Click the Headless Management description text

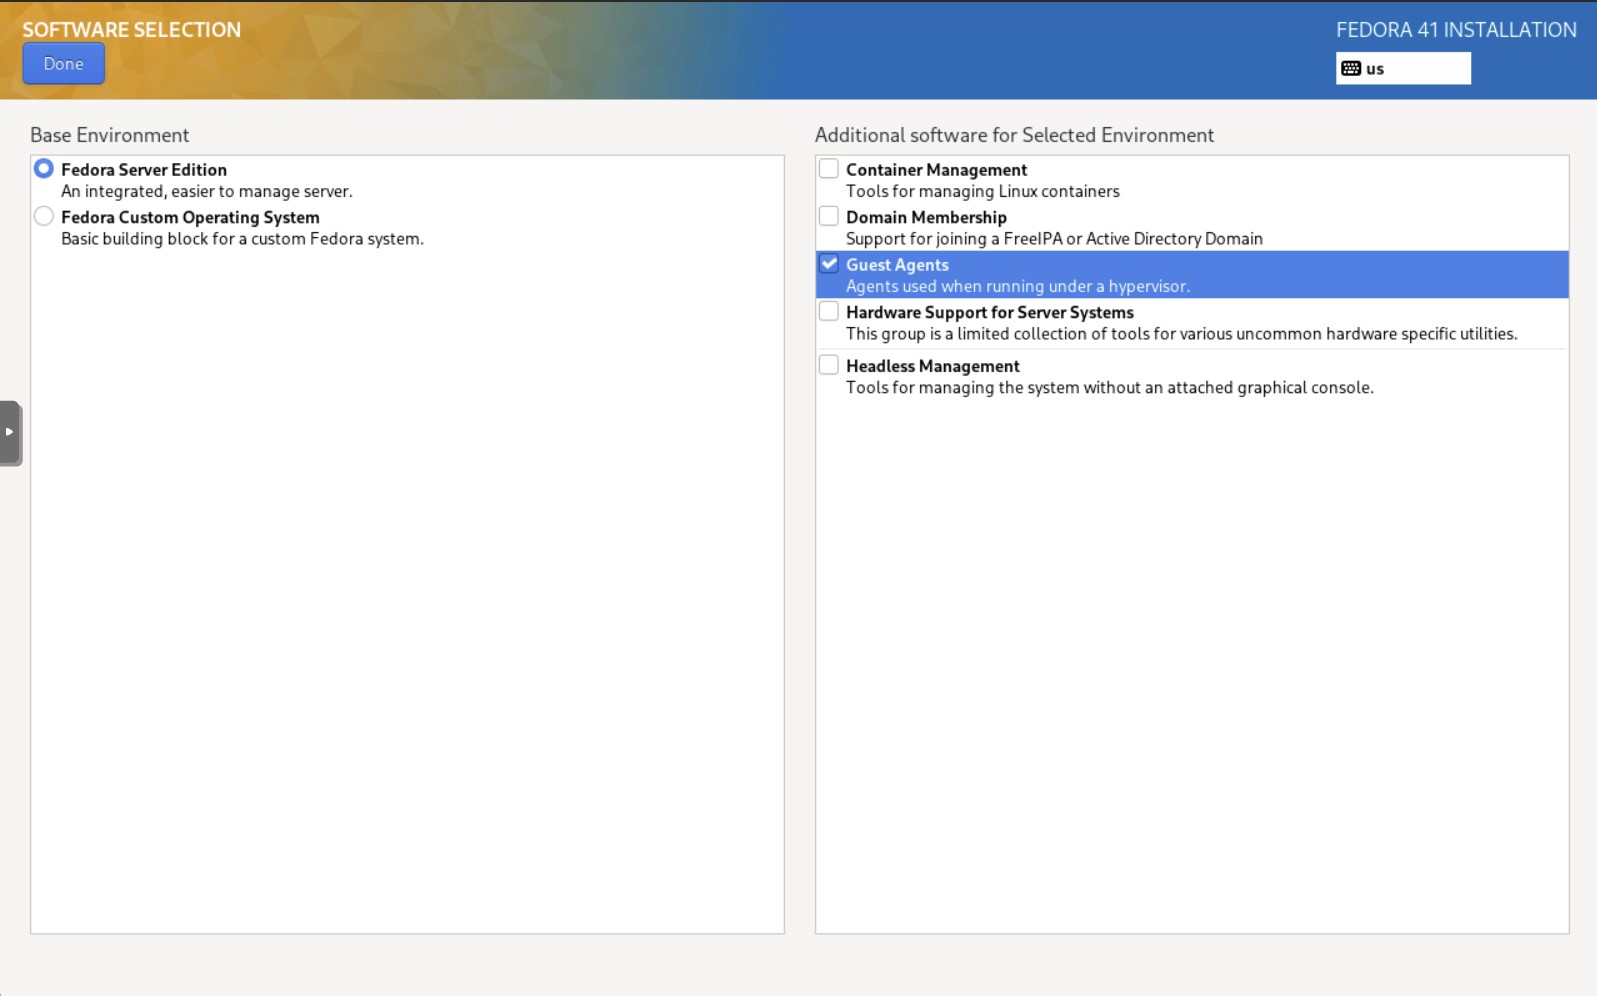(1109, 388)
